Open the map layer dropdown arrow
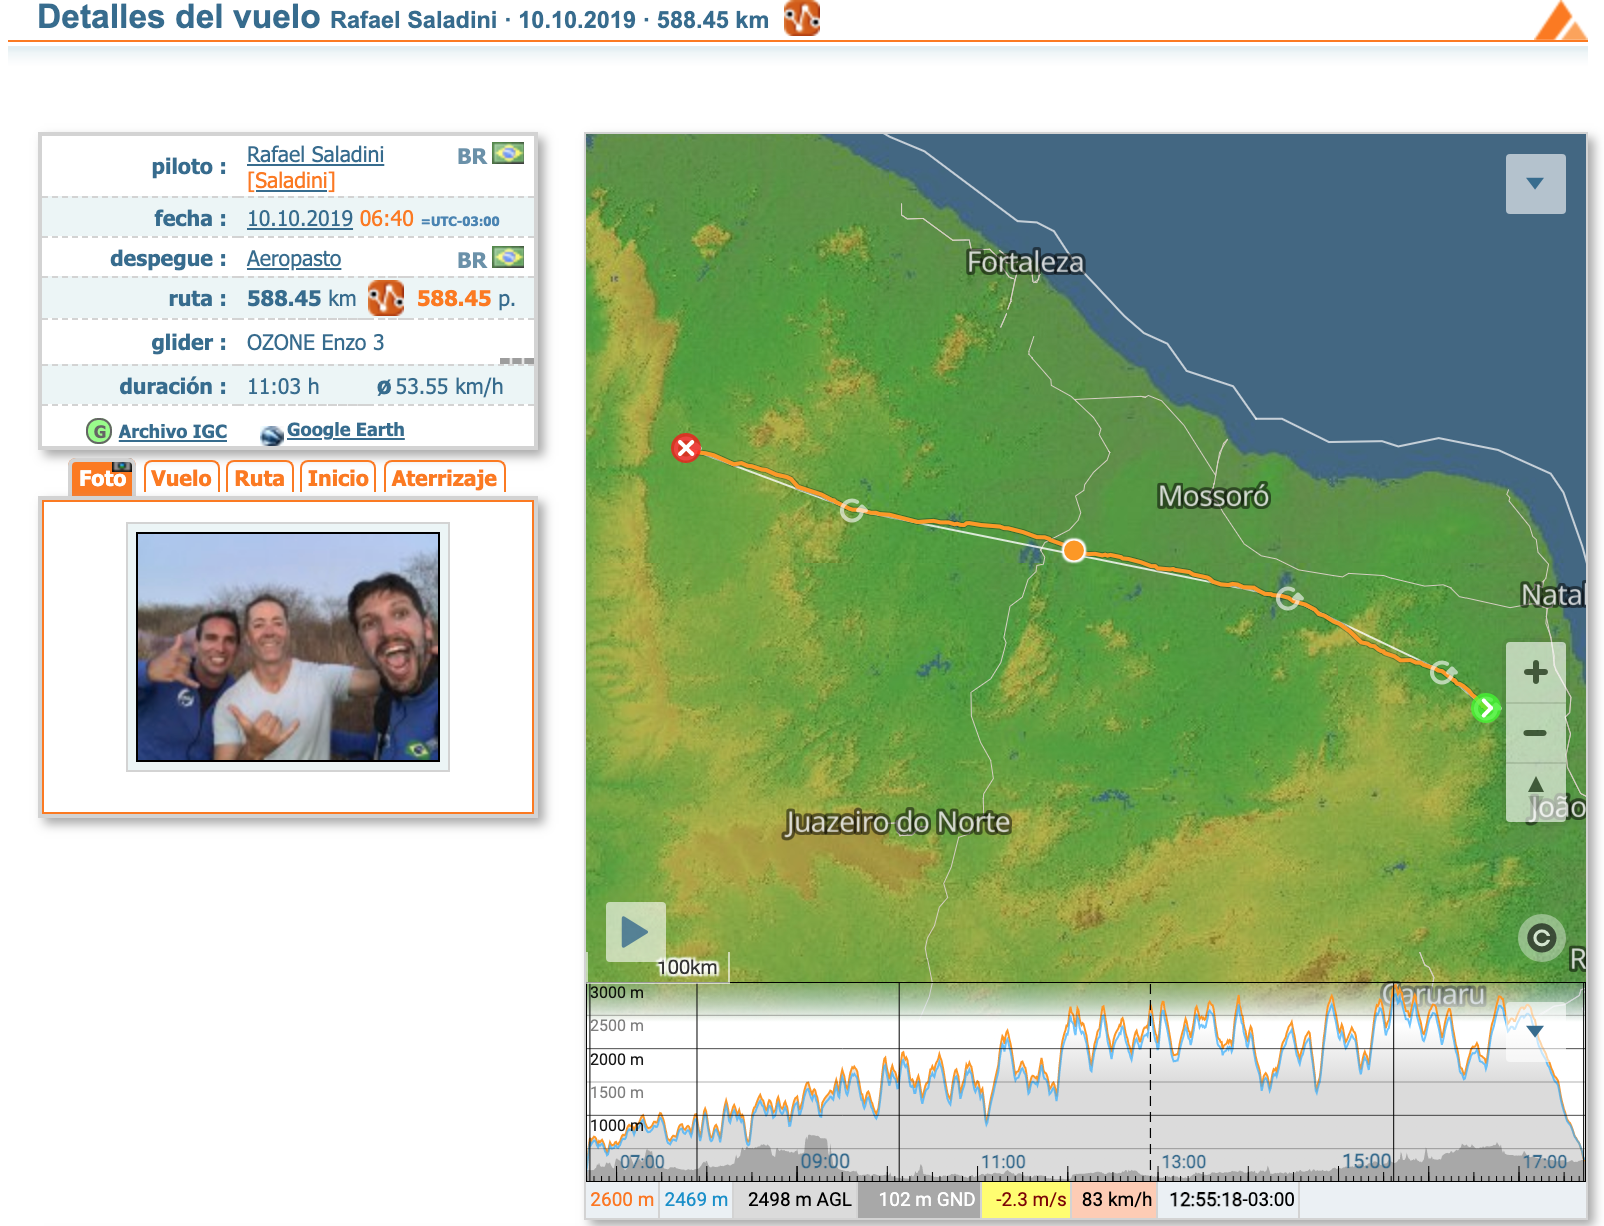The height and width of the screenshot is (1226, 1604). click(x=1535, y=184)
